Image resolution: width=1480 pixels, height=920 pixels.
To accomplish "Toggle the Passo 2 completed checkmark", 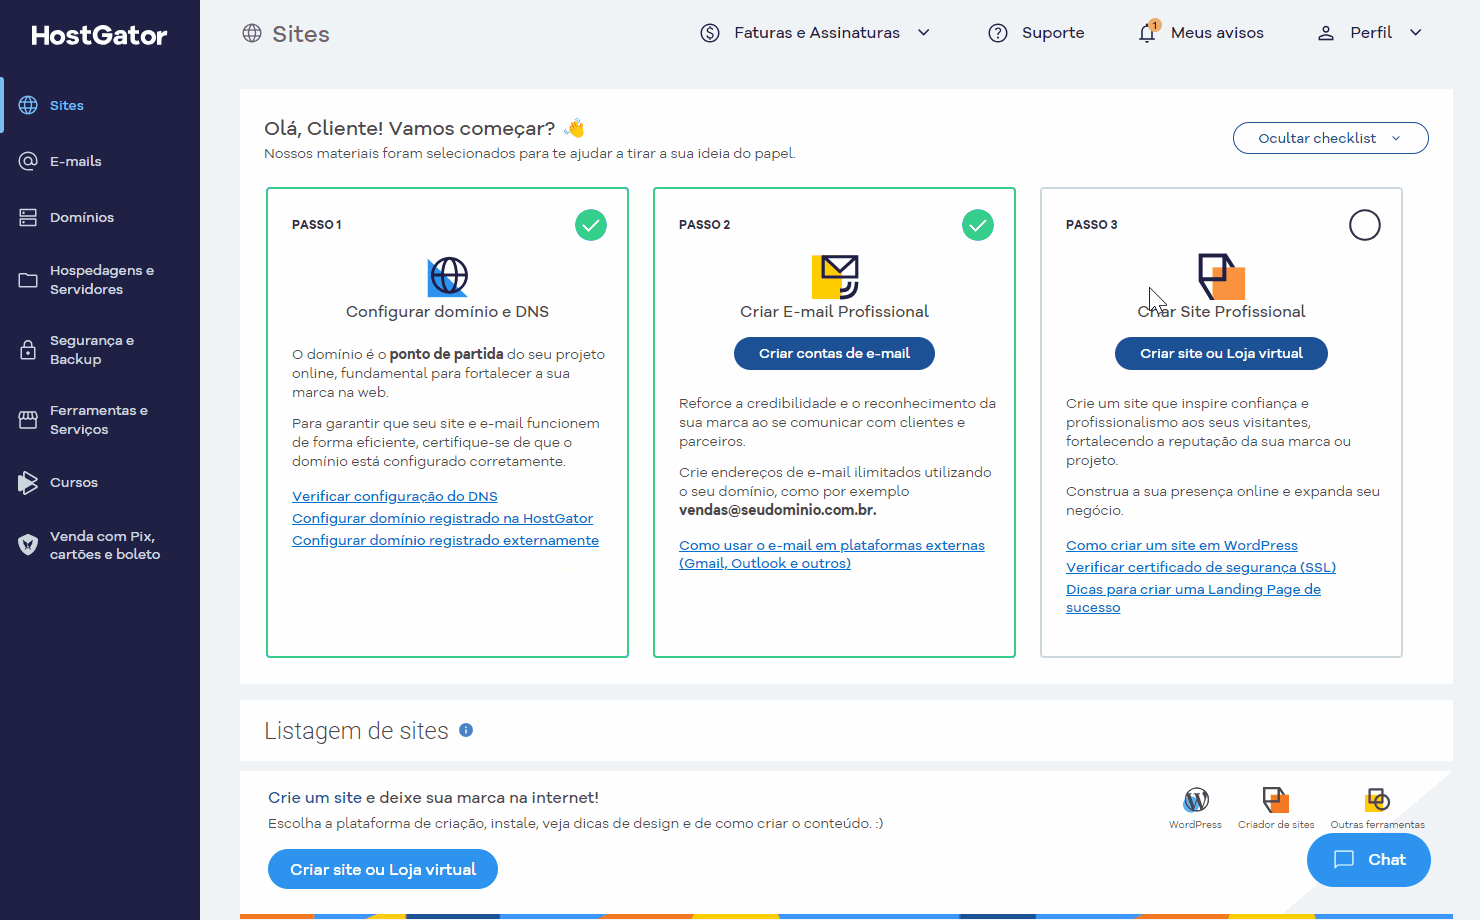I will tap(978, 225).
